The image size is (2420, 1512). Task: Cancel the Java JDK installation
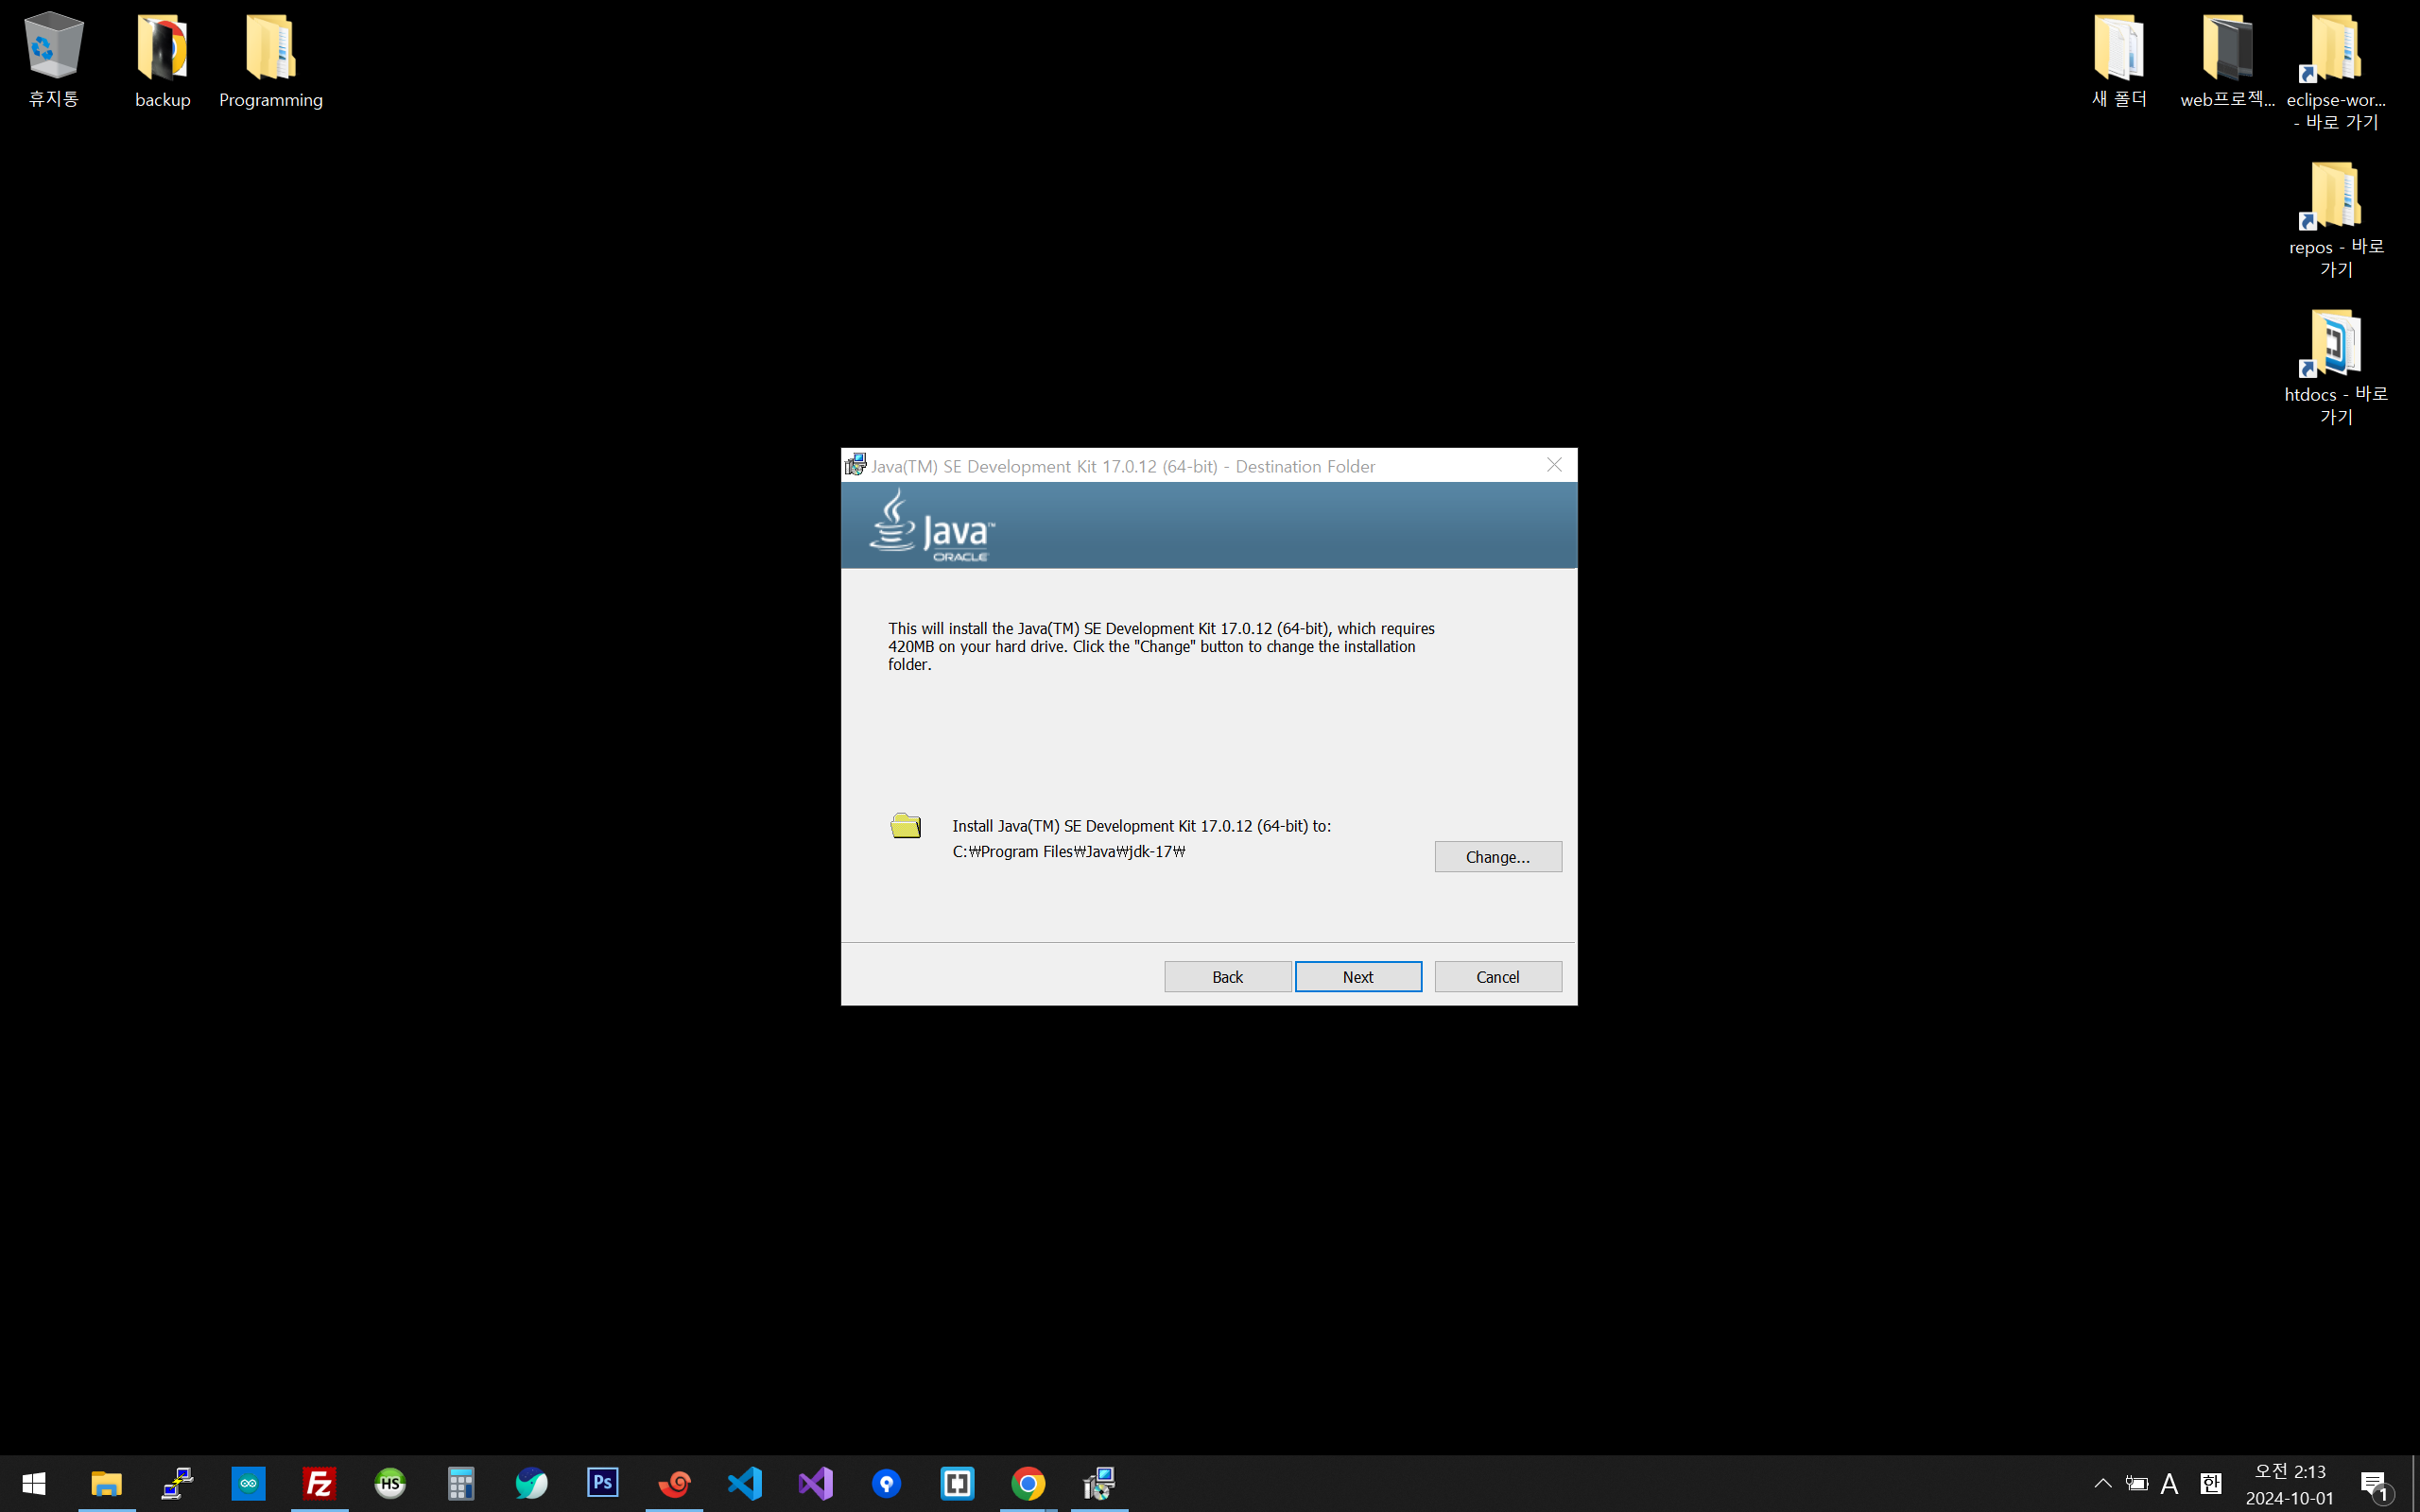[1497, 976]
